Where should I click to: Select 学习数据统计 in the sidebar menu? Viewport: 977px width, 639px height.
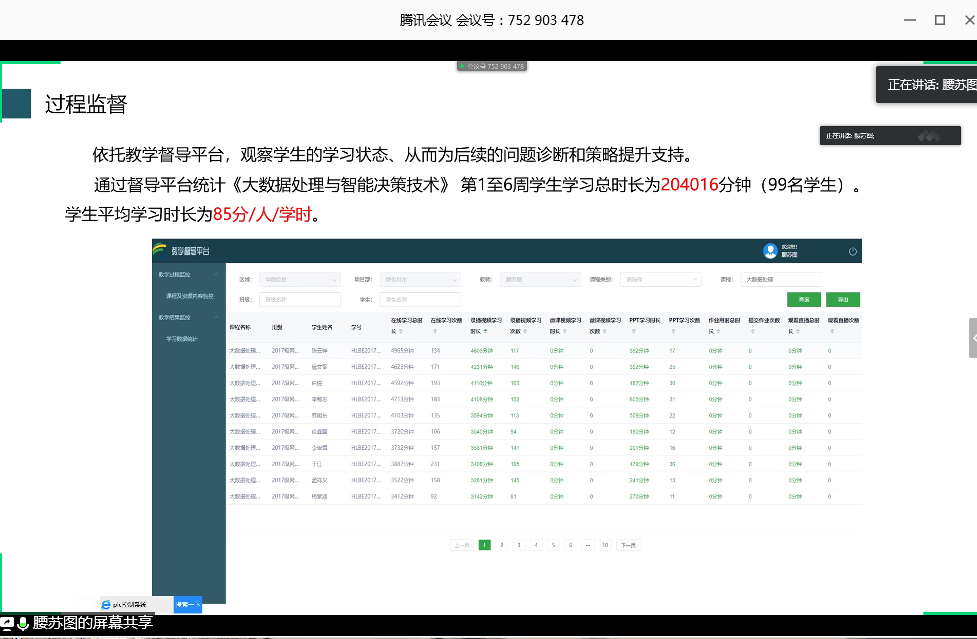(181, 339)
